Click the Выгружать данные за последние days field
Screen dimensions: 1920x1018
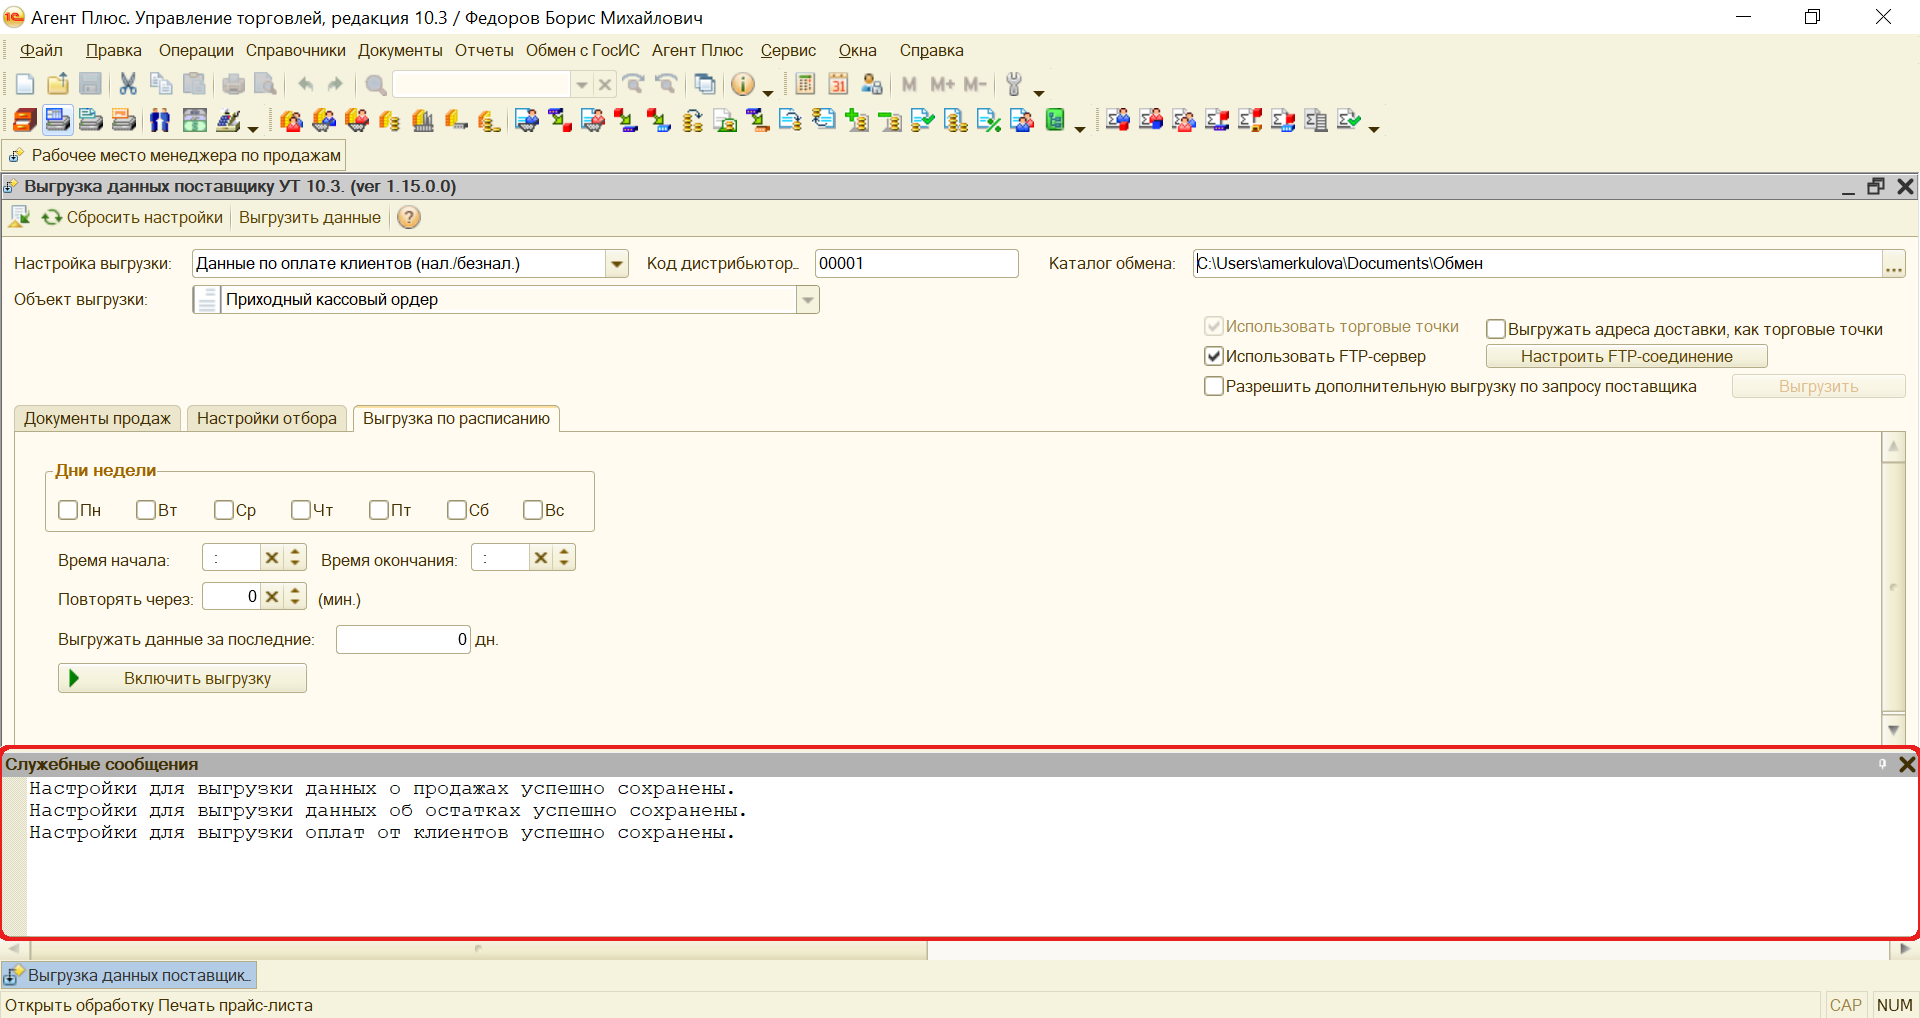(403, 639)
